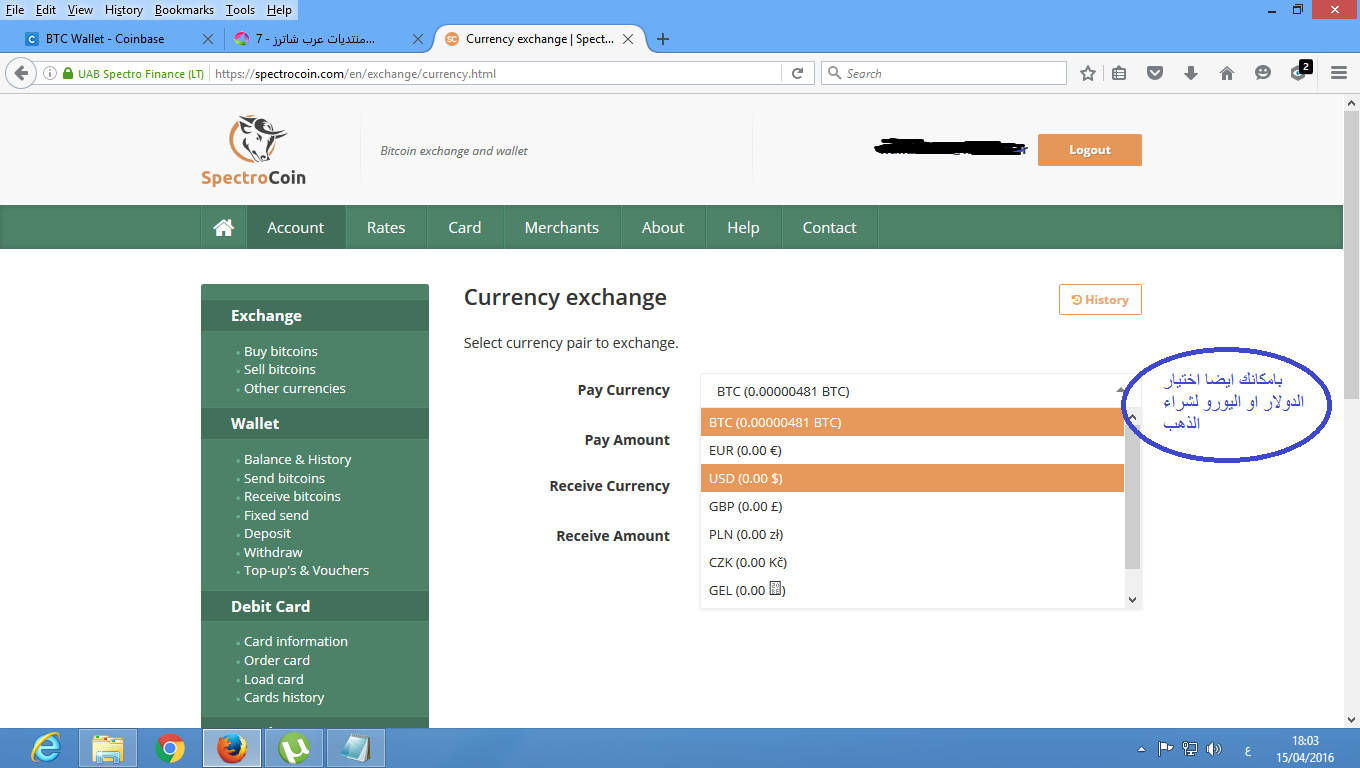Close the BTC Wallet - Coinbase tab

pos(208,39)
